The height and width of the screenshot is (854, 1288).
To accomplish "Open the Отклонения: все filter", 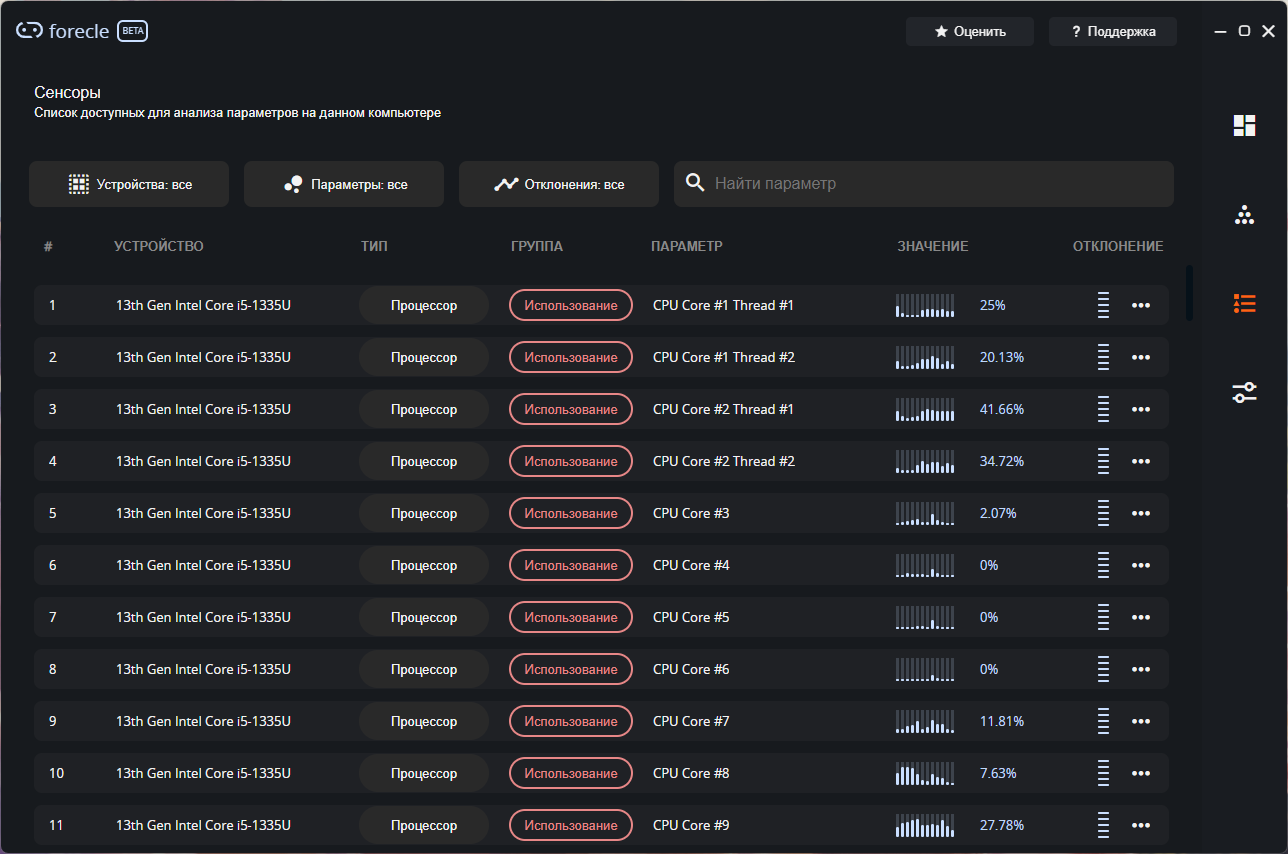I will (x=559, y=184).
